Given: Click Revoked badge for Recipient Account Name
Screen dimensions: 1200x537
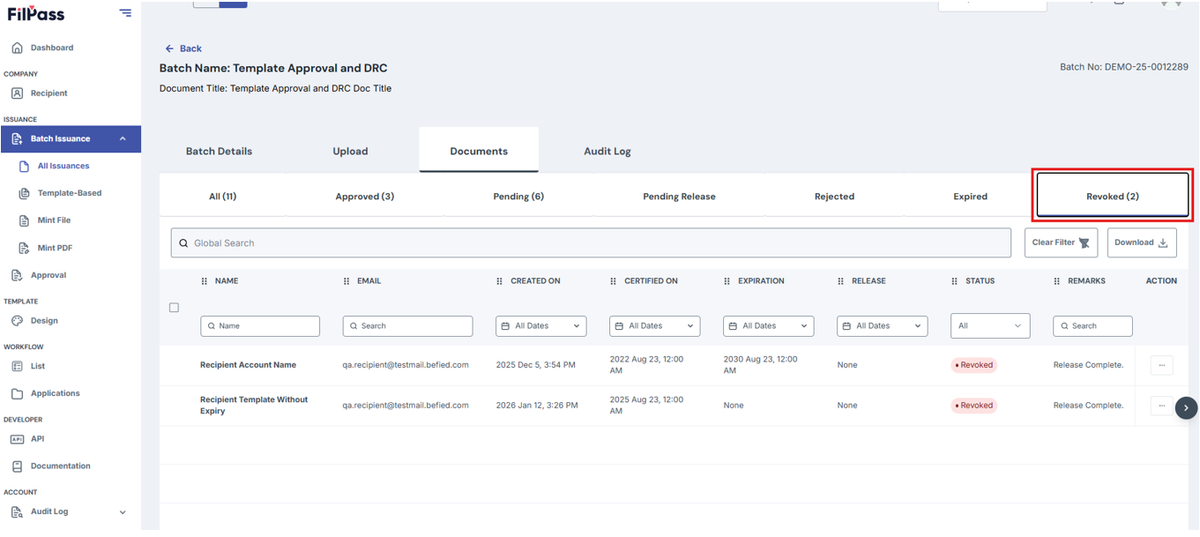Looking at the screenshot, I should (974, 365).
